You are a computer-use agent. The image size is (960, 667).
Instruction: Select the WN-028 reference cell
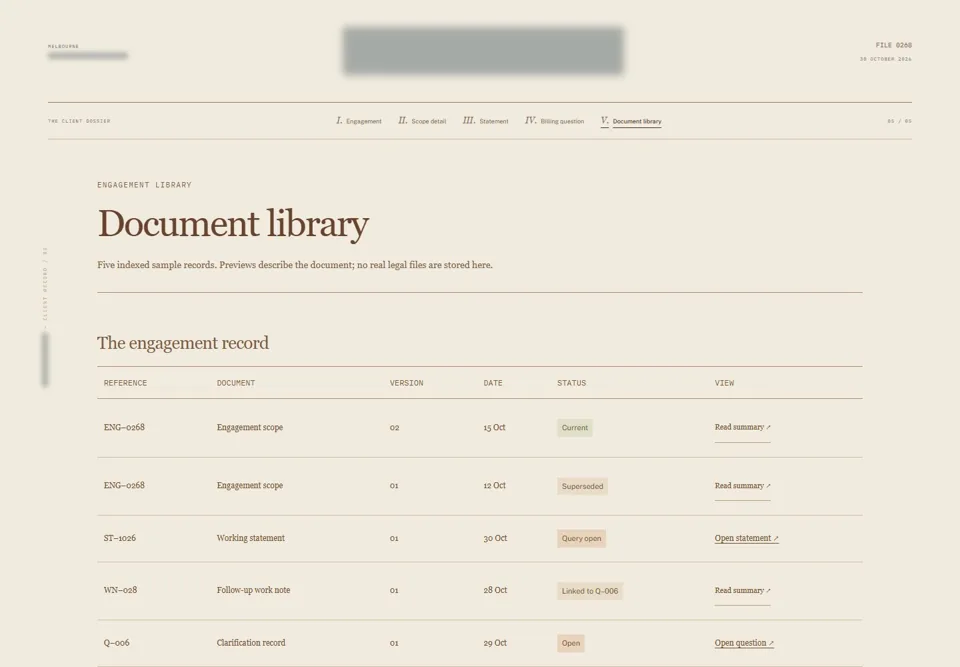tap(121, 590)
